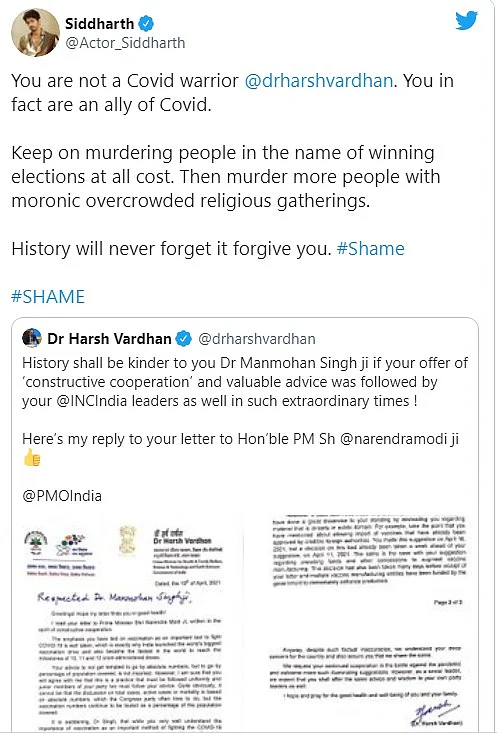Viewport: 497px width, 734px height.
Task: Click the ministry logo on letterhead
Action: point(36,543)
